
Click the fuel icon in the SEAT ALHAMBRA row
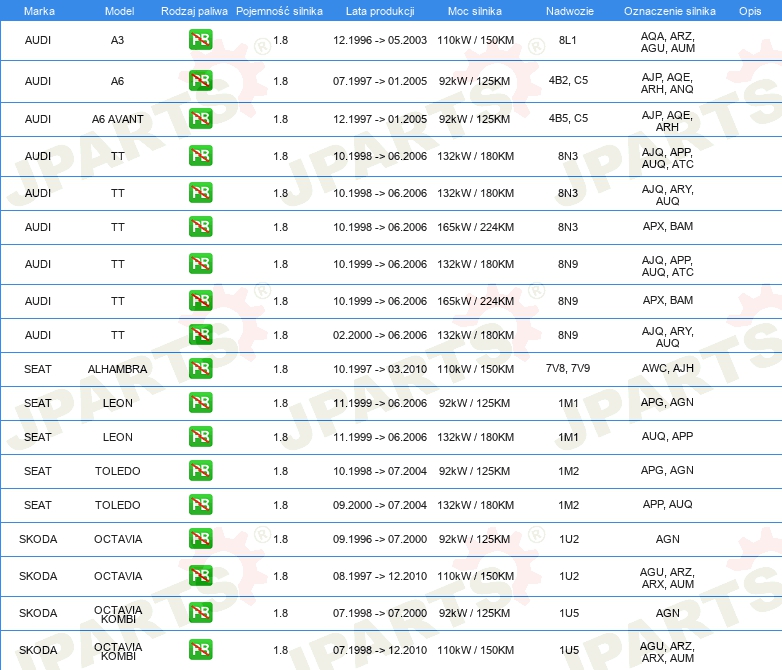pos(200,369)
